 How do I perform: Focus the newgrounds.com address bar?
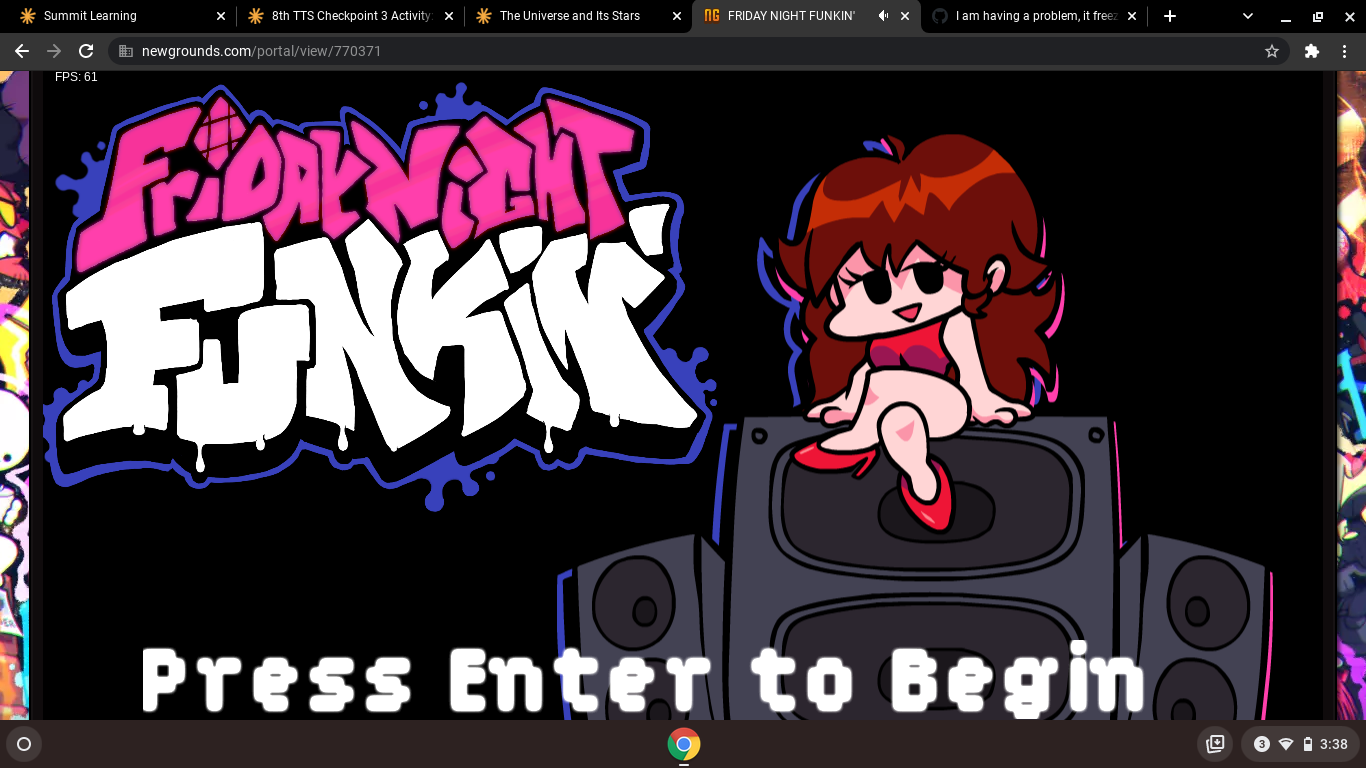point(700,51)
